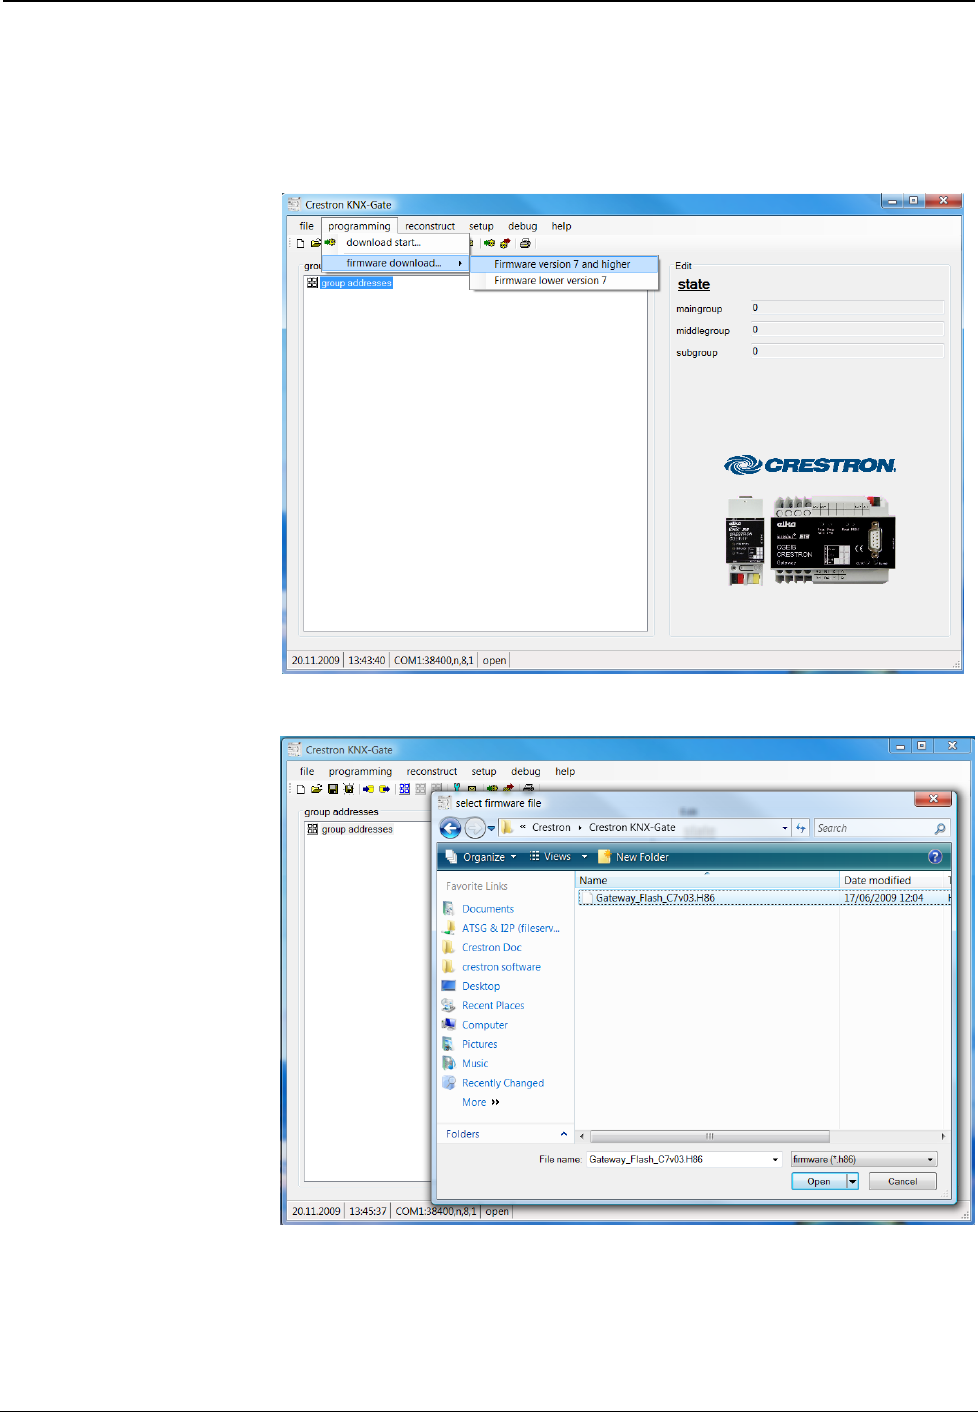Click the first grey grid toolbar icon
Image resolution: width=978 pixels, height=1412 pixels.
click(420, 789)
